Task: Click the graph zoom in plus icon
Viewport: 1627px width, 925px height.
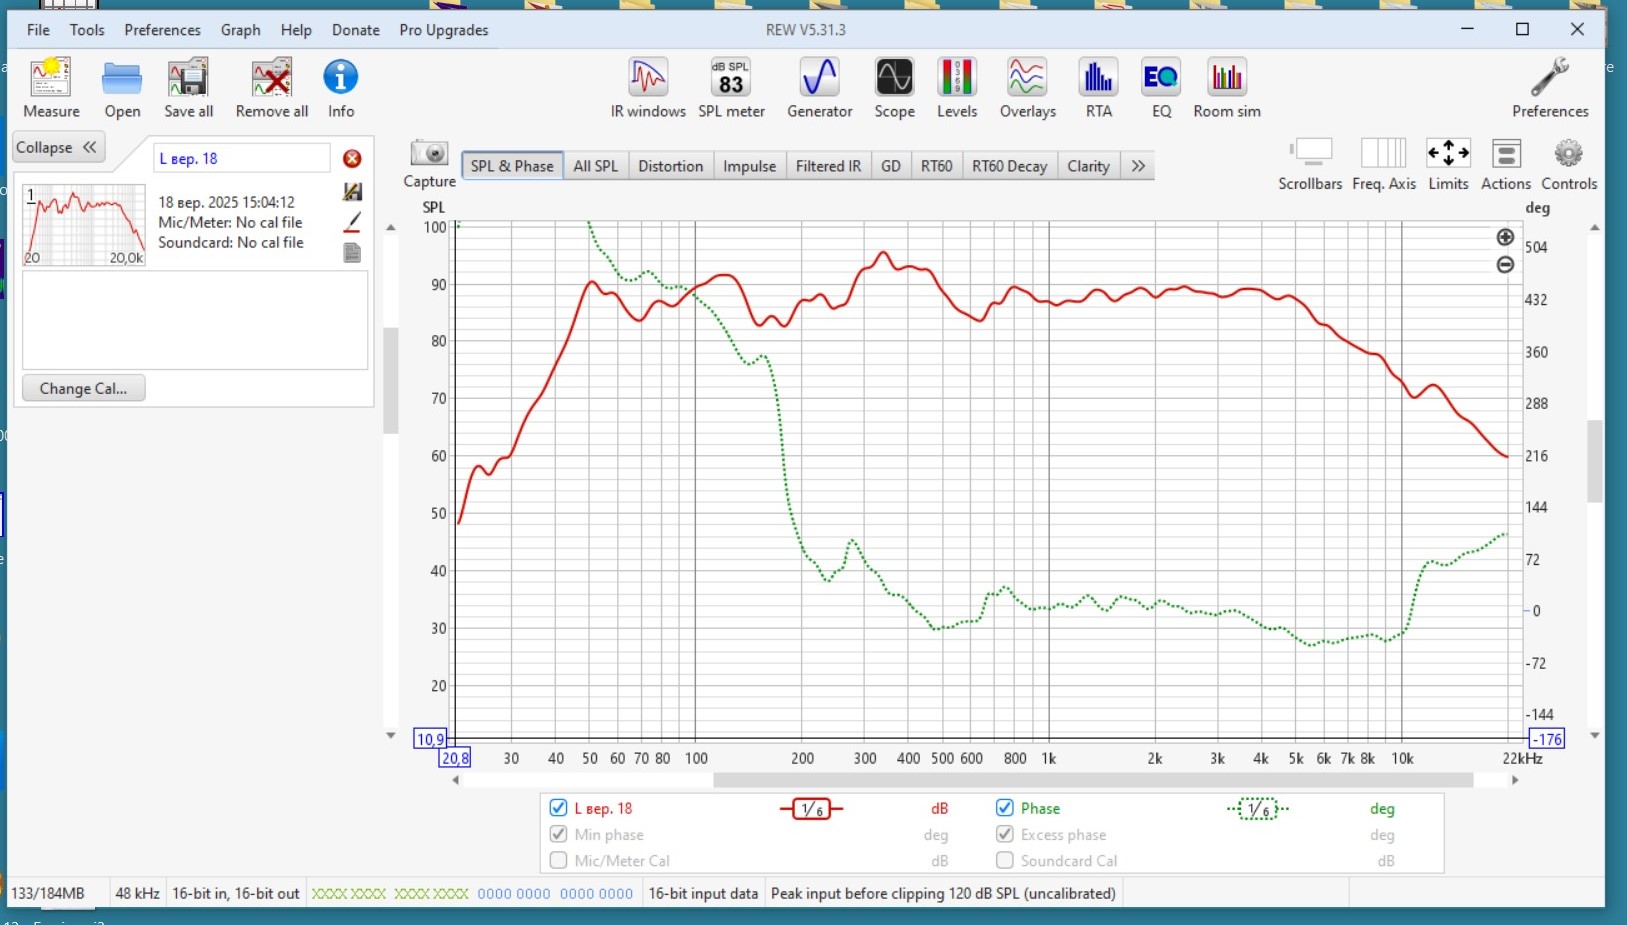Action: point(1505,237)
